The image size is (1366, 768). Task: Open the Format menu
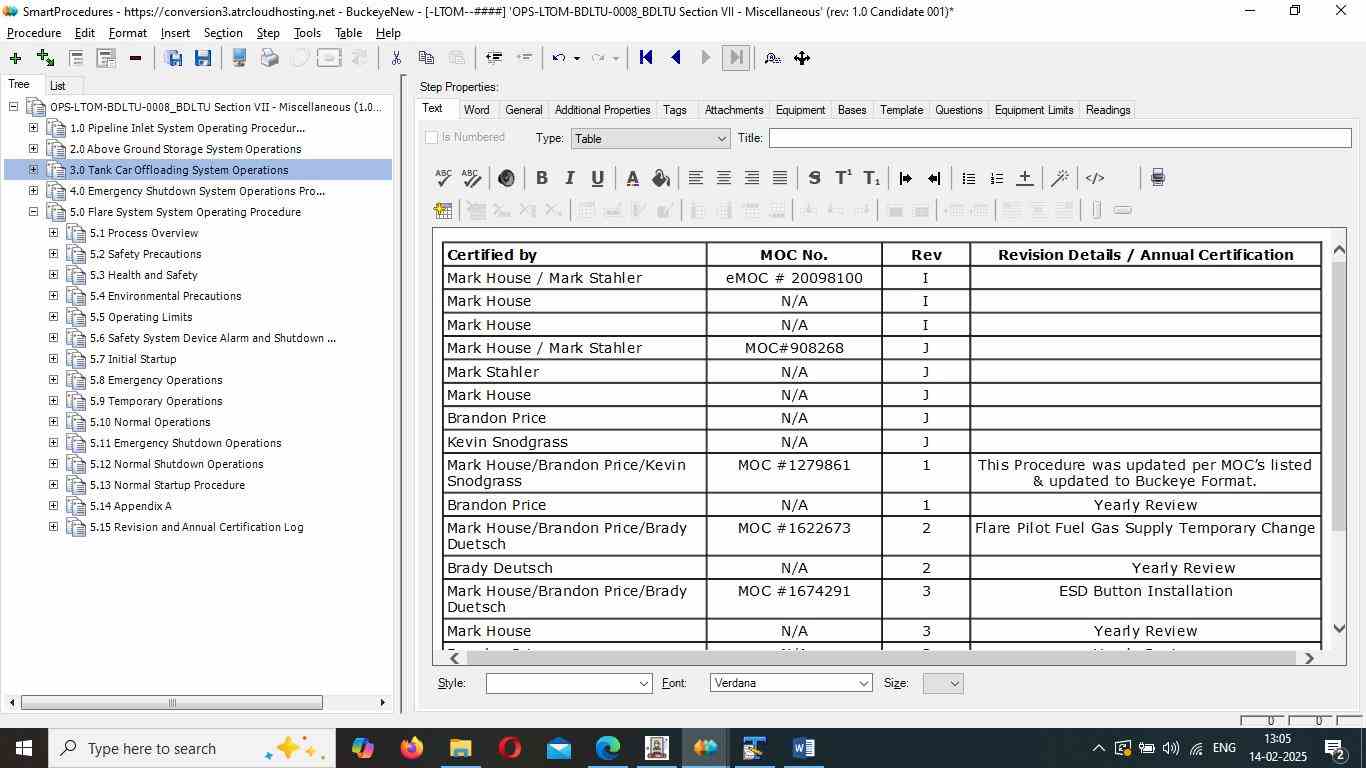pyautogui.click(x=128, y=33)
